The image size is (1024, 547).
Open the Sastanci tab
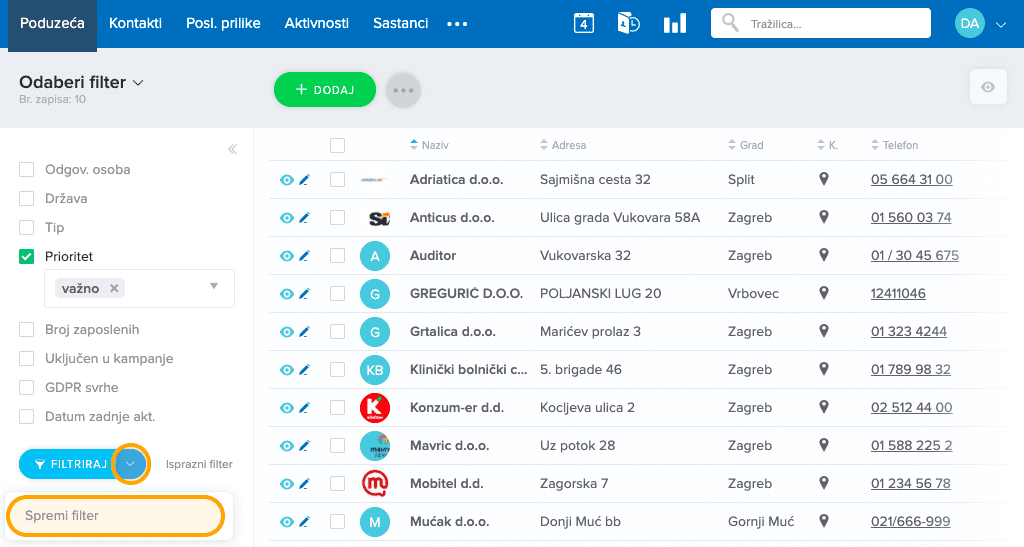(400, 23)
